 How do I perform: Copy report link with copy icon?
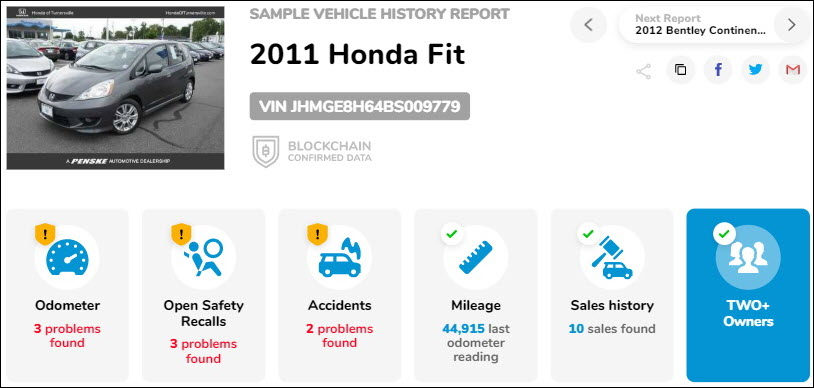click(680, 70)
